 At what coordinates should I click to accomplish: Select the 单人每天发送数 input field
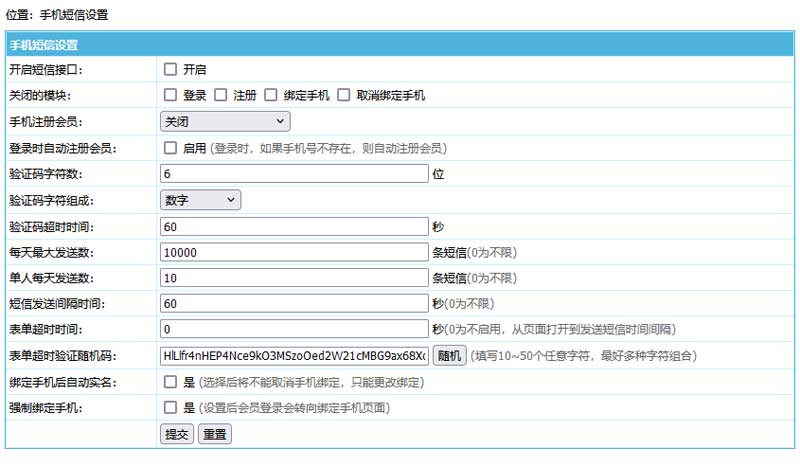pyautogui.click(x=294, y=278)
